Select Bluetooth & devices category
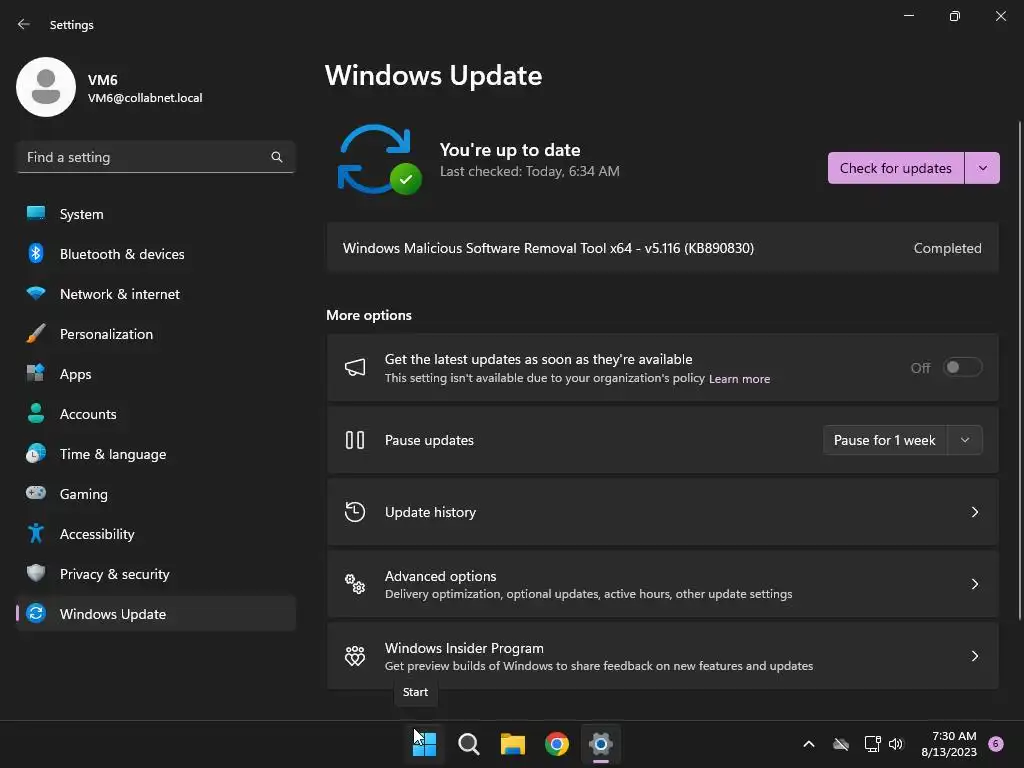 pyautogui.click(x=155, y=253)
